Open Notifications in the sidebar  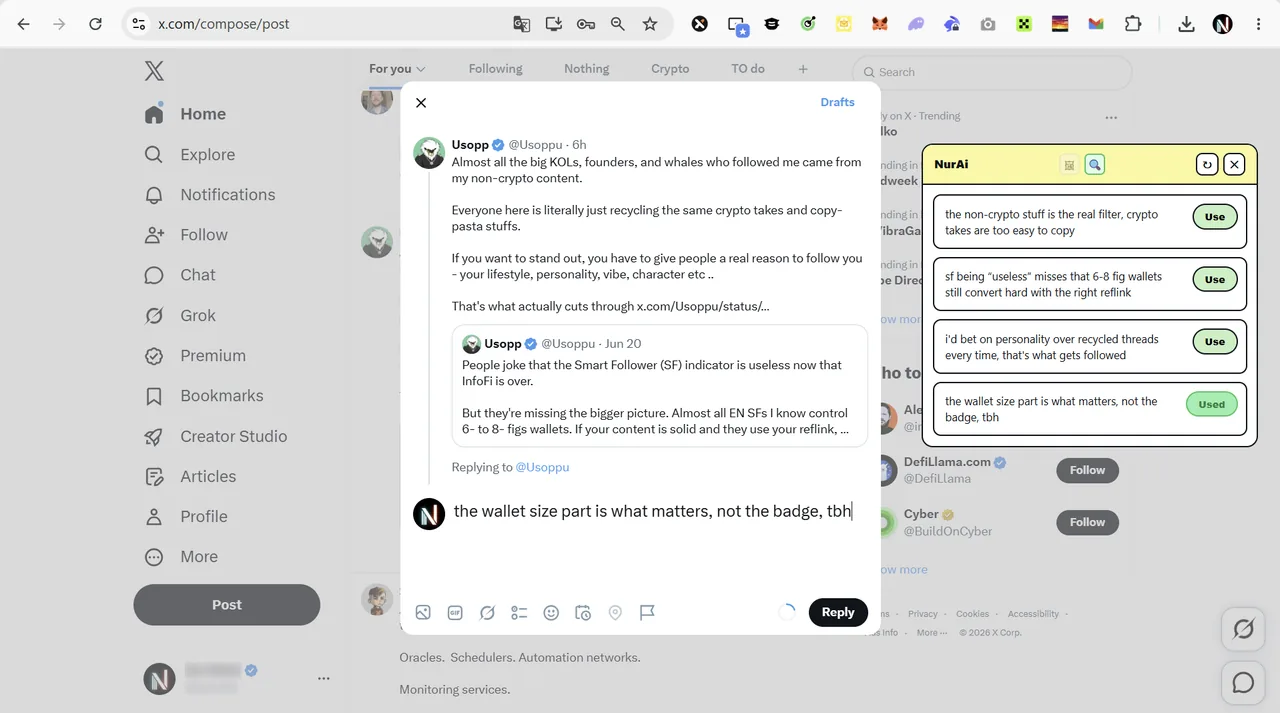click(210, 195)
